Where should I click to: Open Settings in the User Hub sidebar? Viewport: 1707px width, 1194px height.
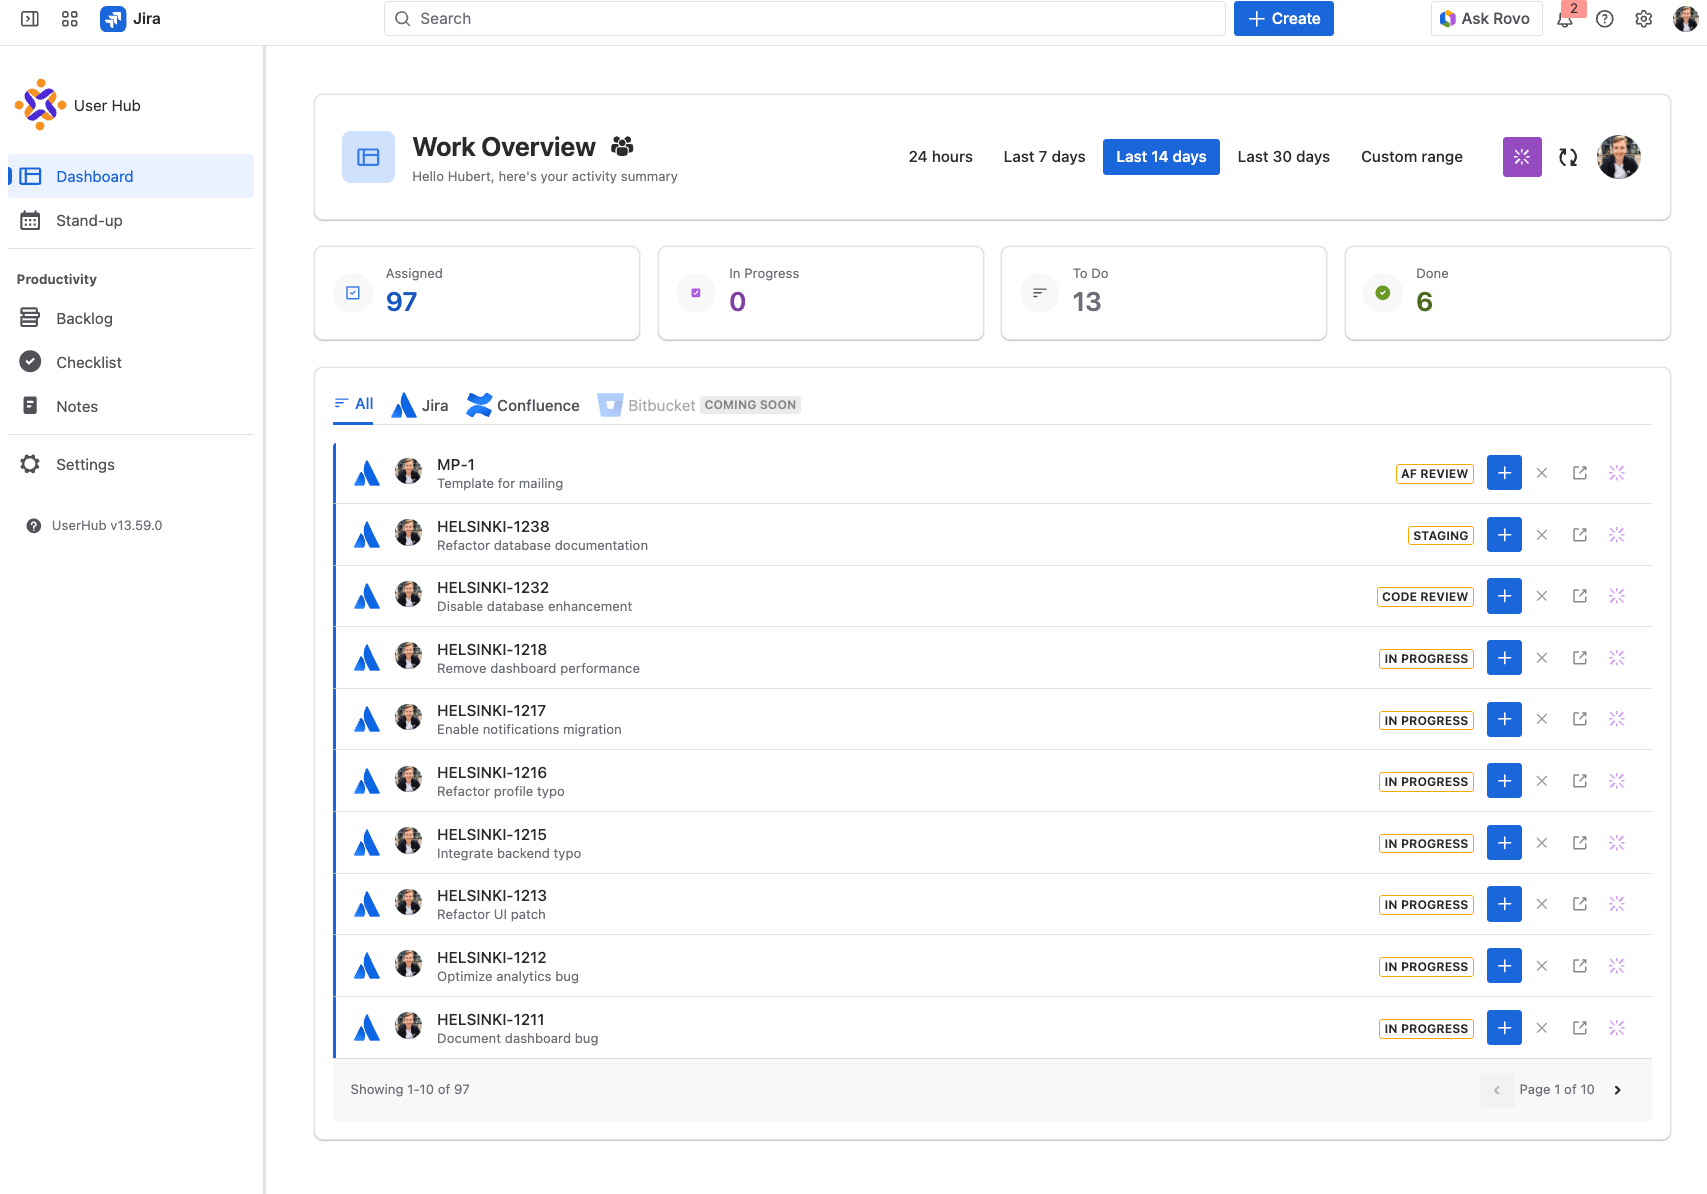131,464
